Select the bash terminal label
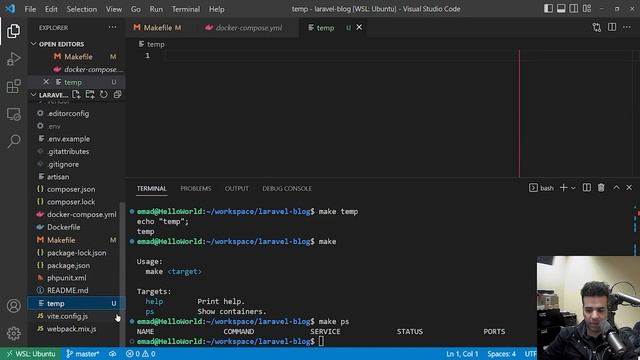 [542, 188]
